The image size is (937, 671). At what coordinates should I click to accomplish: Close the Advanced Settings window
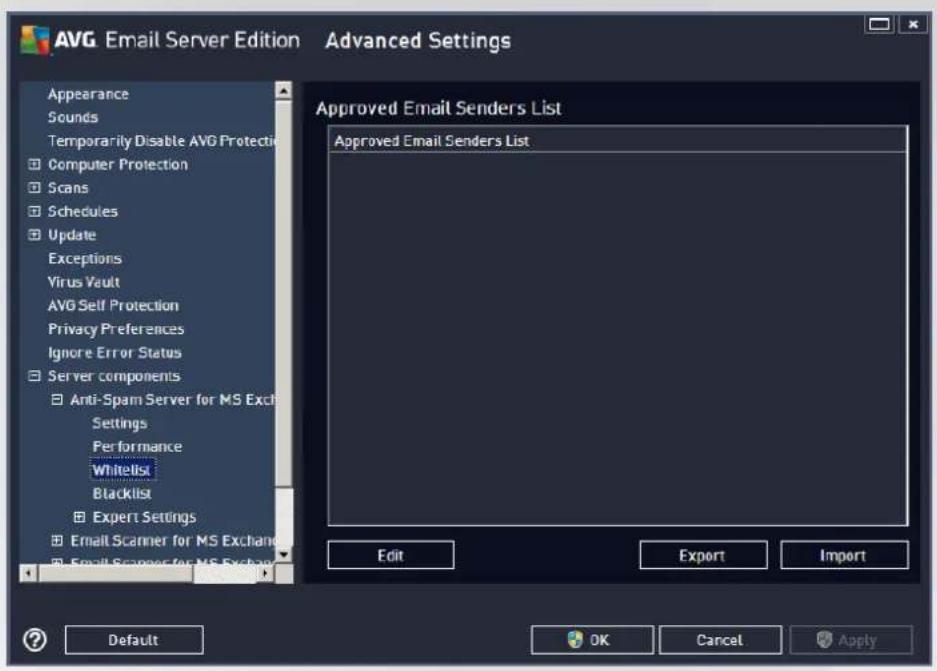click(913, 24)
